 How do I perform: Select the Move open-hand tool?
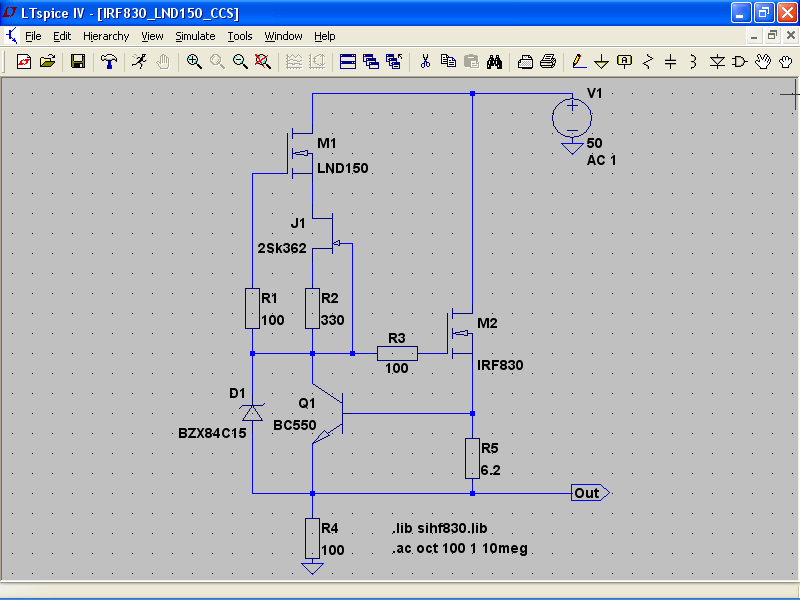coord(763,62)
